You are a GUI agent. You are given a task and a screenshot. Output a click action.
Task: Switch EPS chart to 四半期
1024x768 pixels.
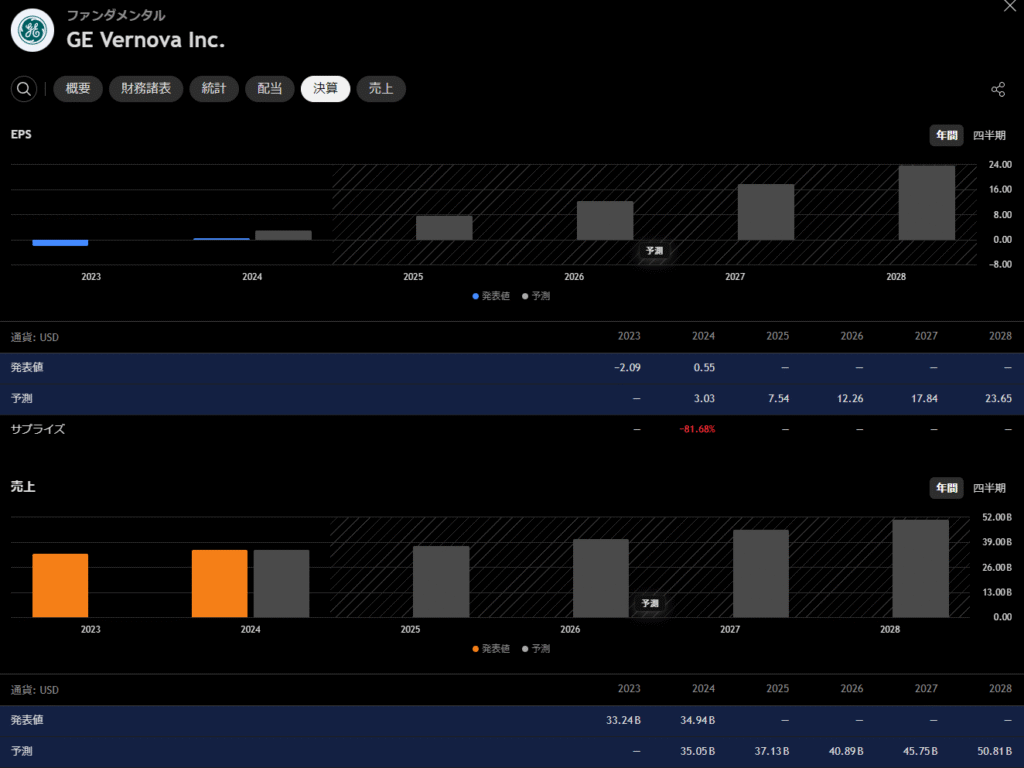click(989, 135)
